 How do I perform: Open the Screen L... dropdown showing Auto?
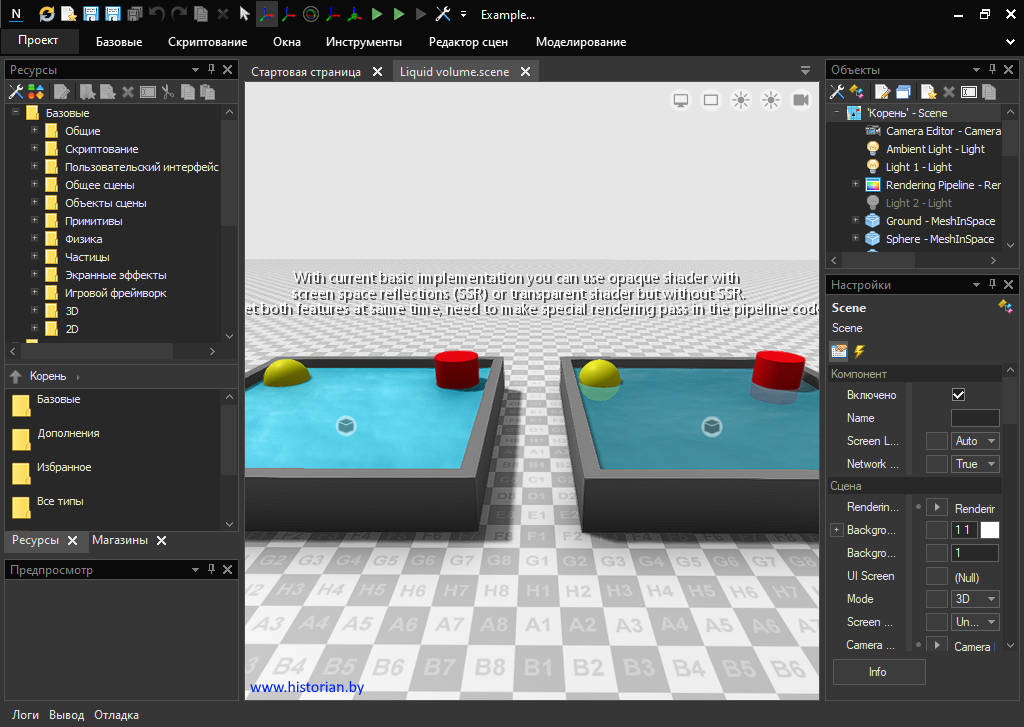click(x=976, y=441)
